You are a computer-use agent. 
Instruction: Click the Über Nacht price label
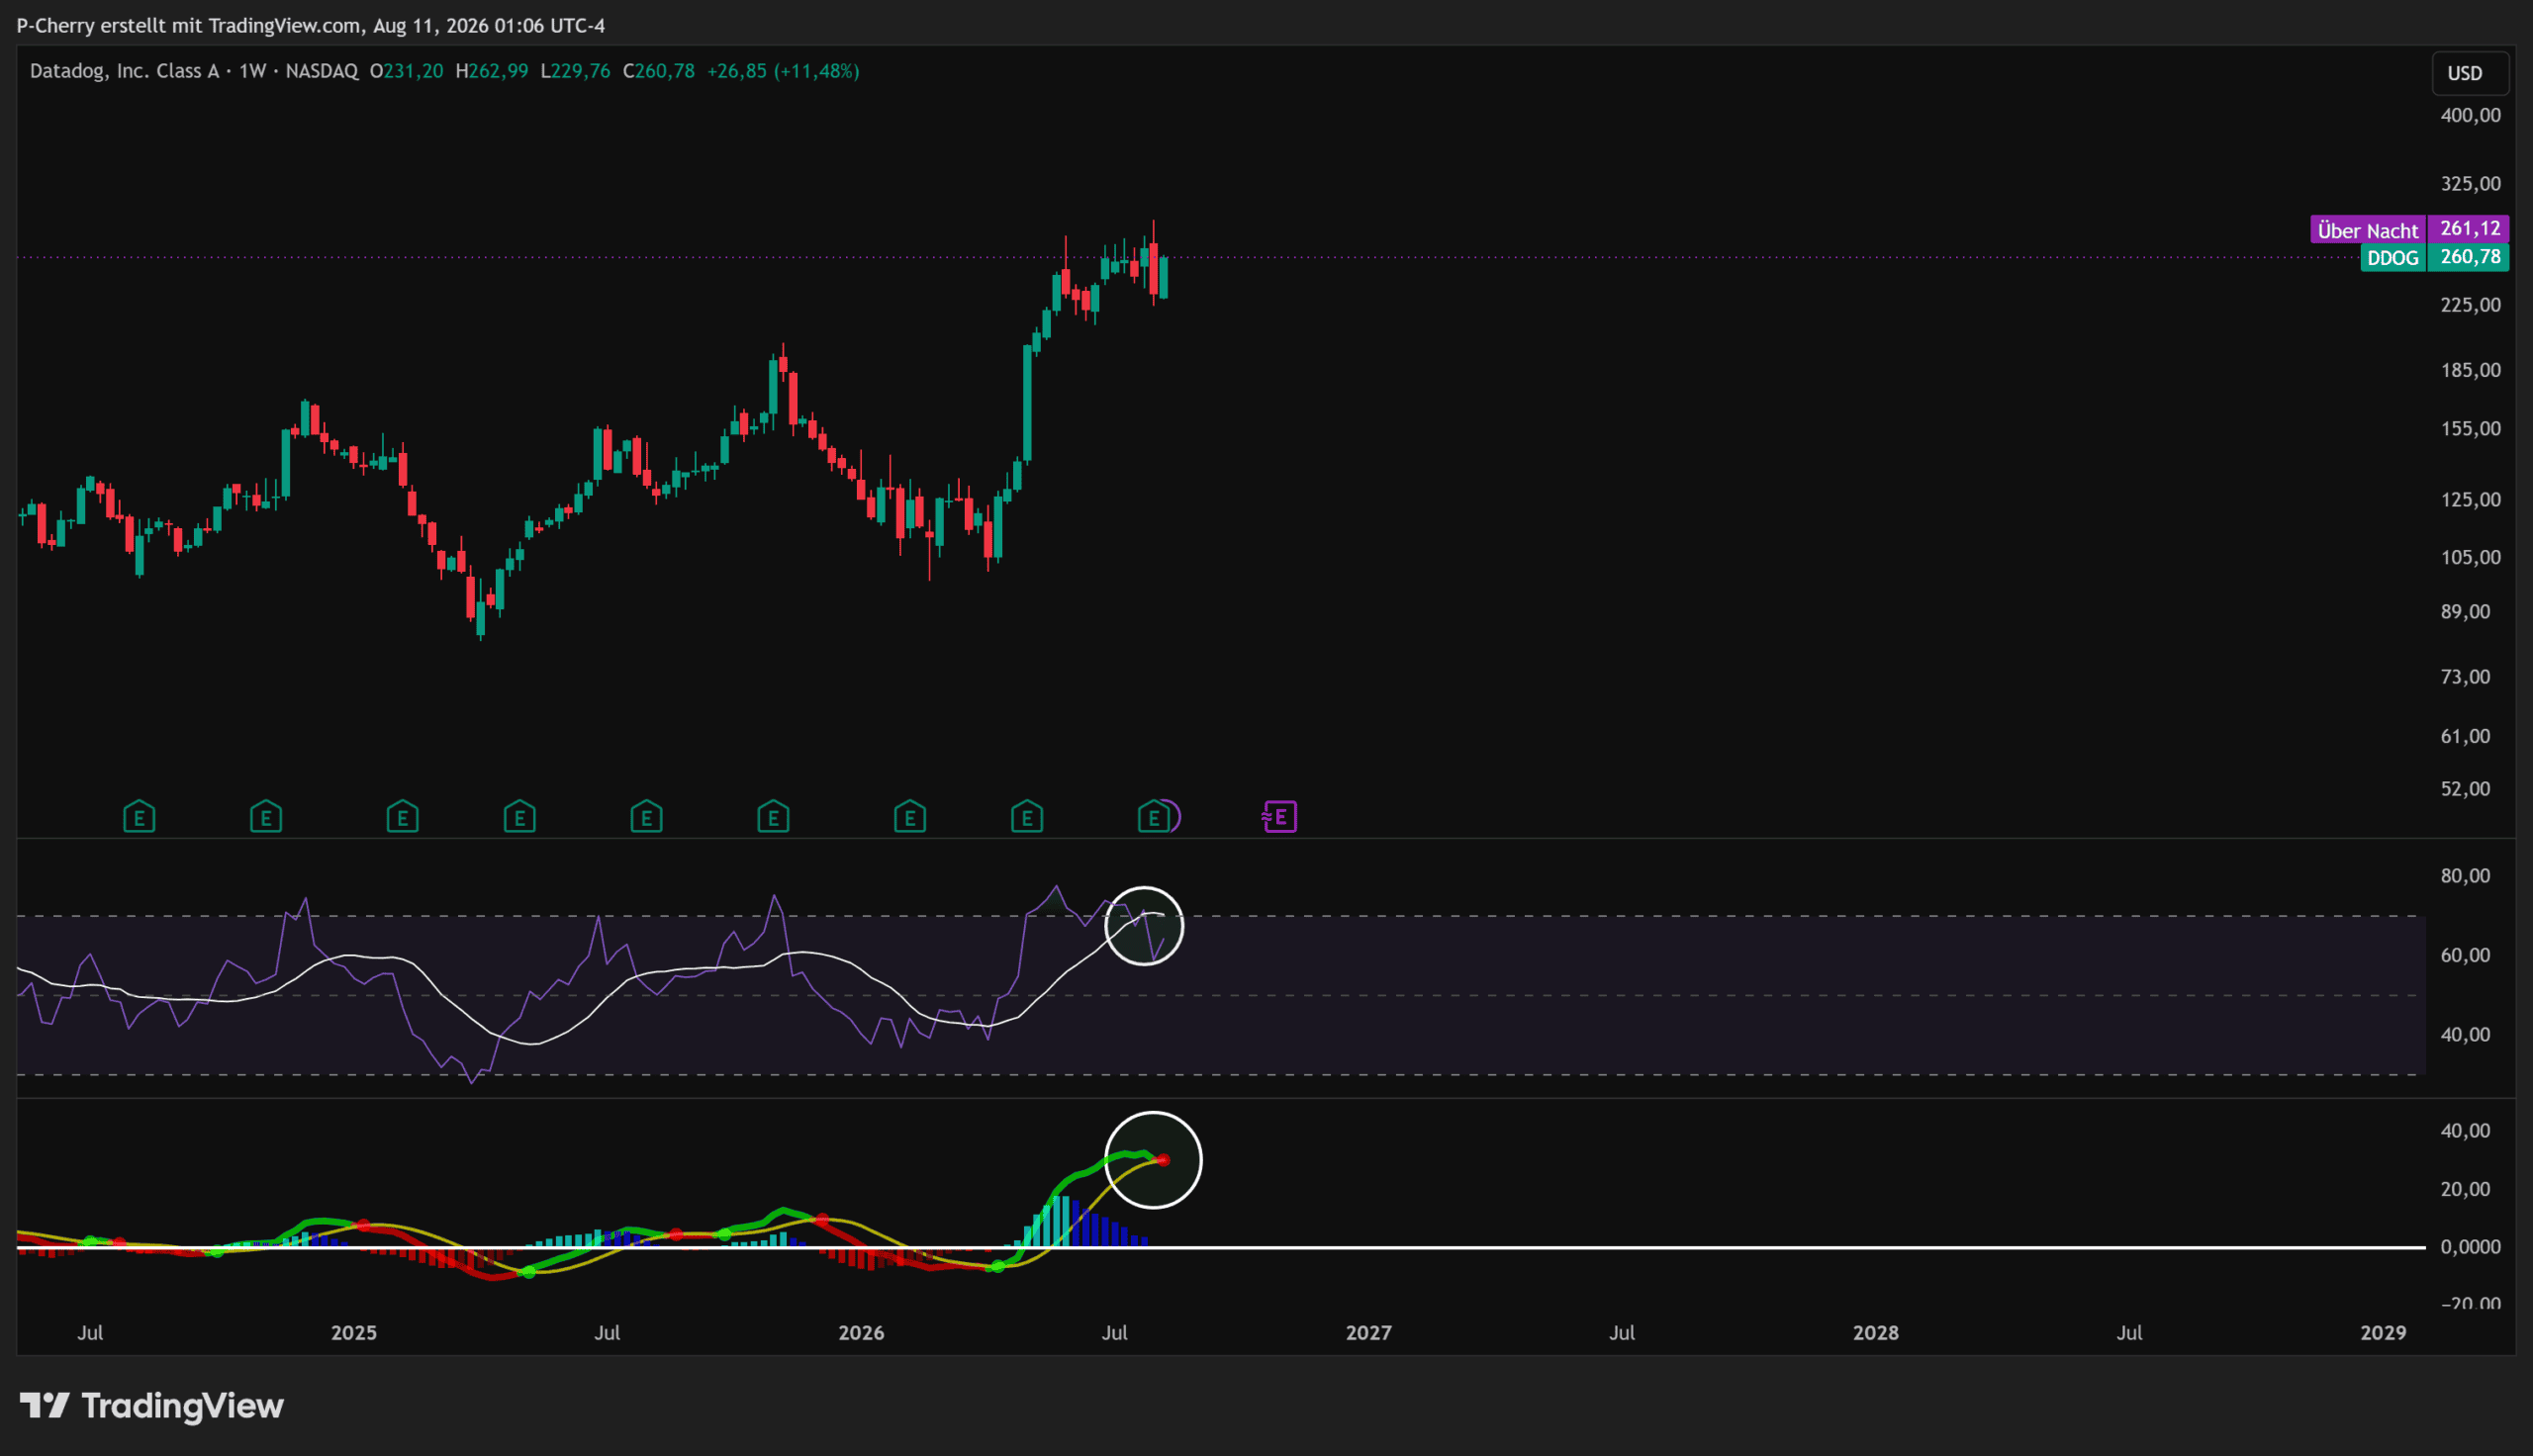coord(2367,230)
